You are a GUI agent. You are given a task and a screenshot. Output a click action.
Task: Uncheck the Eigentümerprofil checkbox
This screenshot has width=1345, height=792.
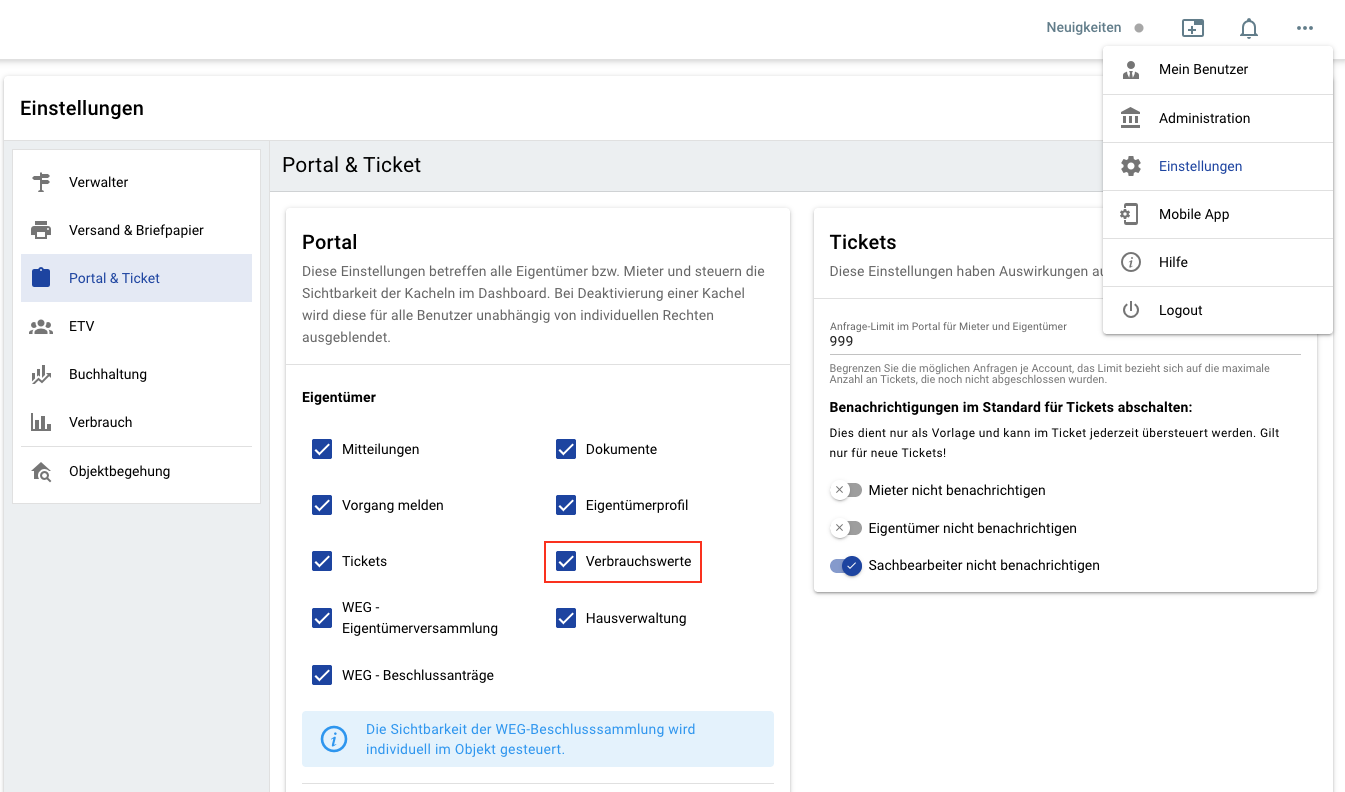coord(566,505)
